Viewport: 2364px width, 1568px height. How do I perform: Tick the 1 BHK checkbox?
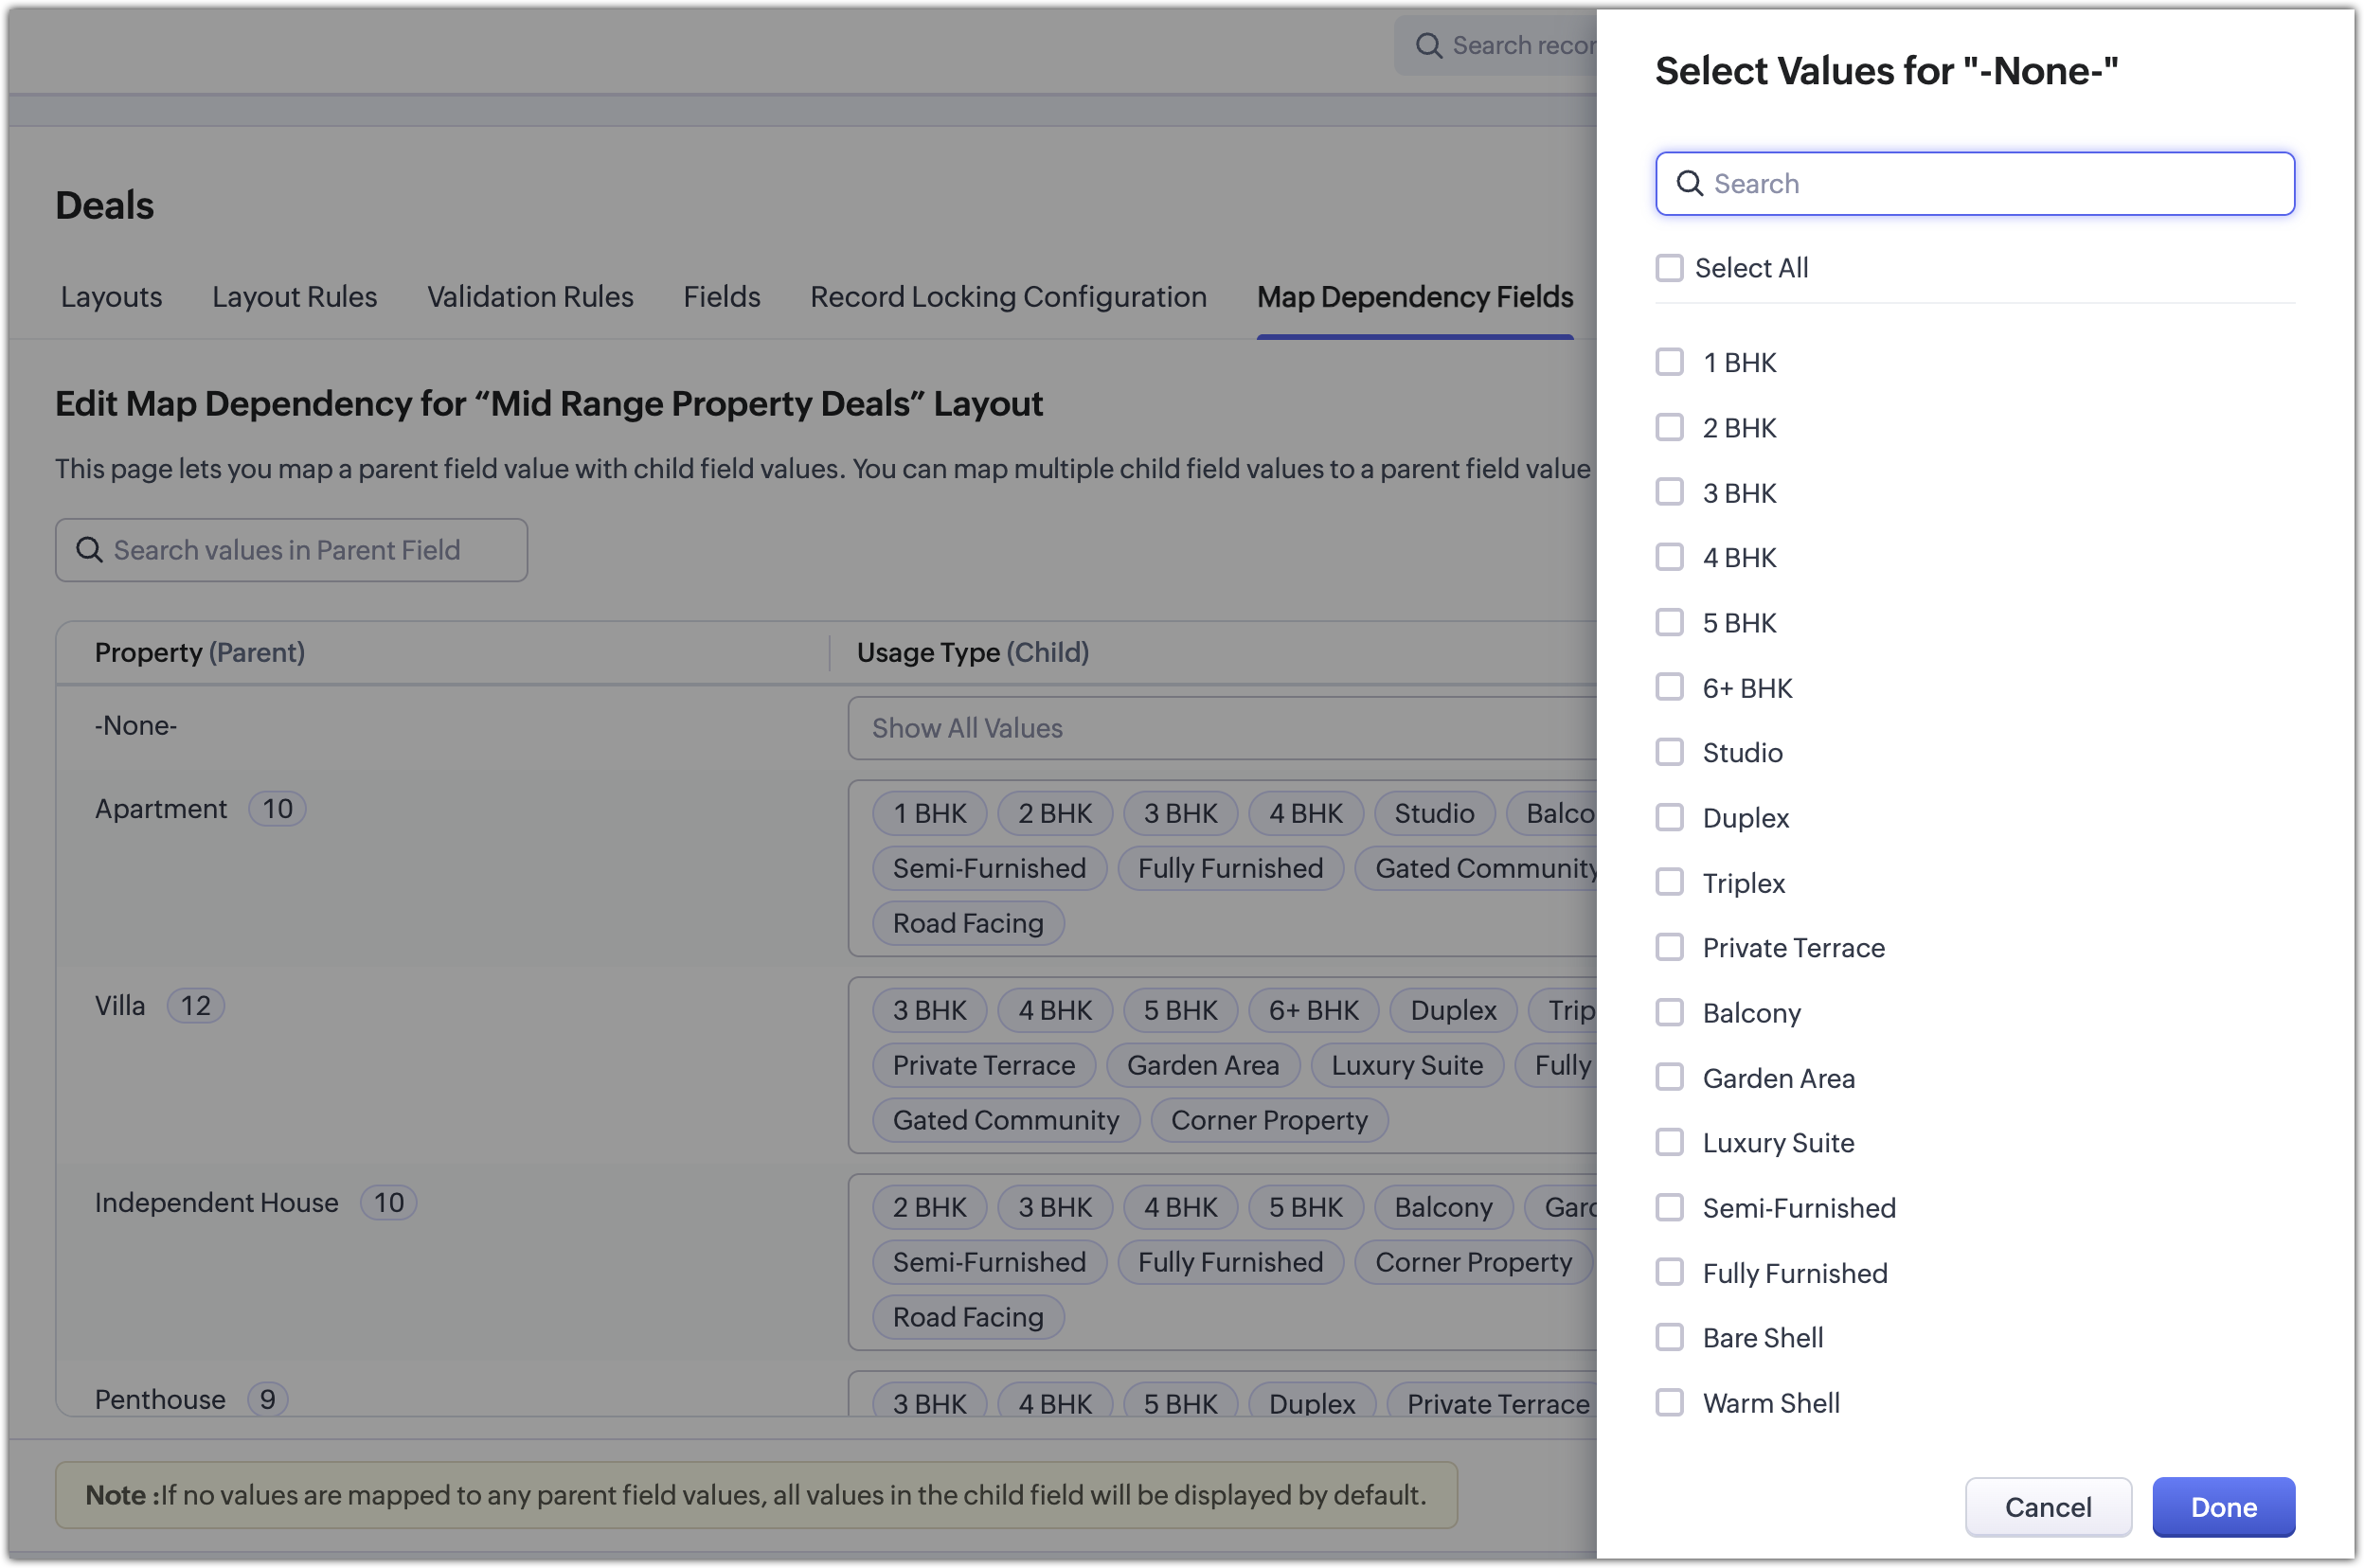pyautogui.click(x=1669, y=362)
